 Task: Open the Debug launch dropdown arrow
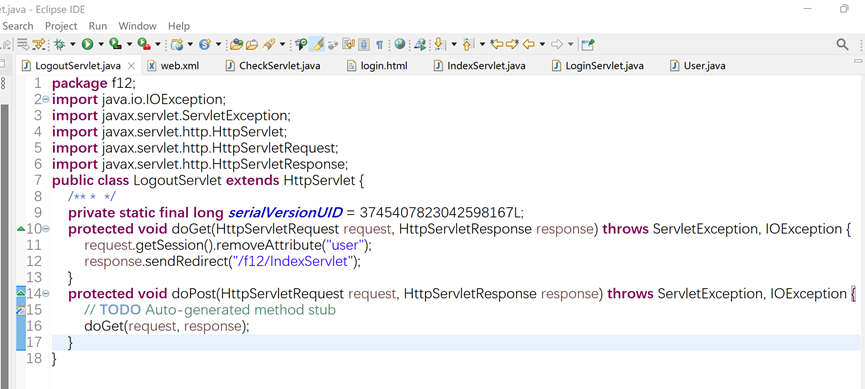click(x=72, y=44)
